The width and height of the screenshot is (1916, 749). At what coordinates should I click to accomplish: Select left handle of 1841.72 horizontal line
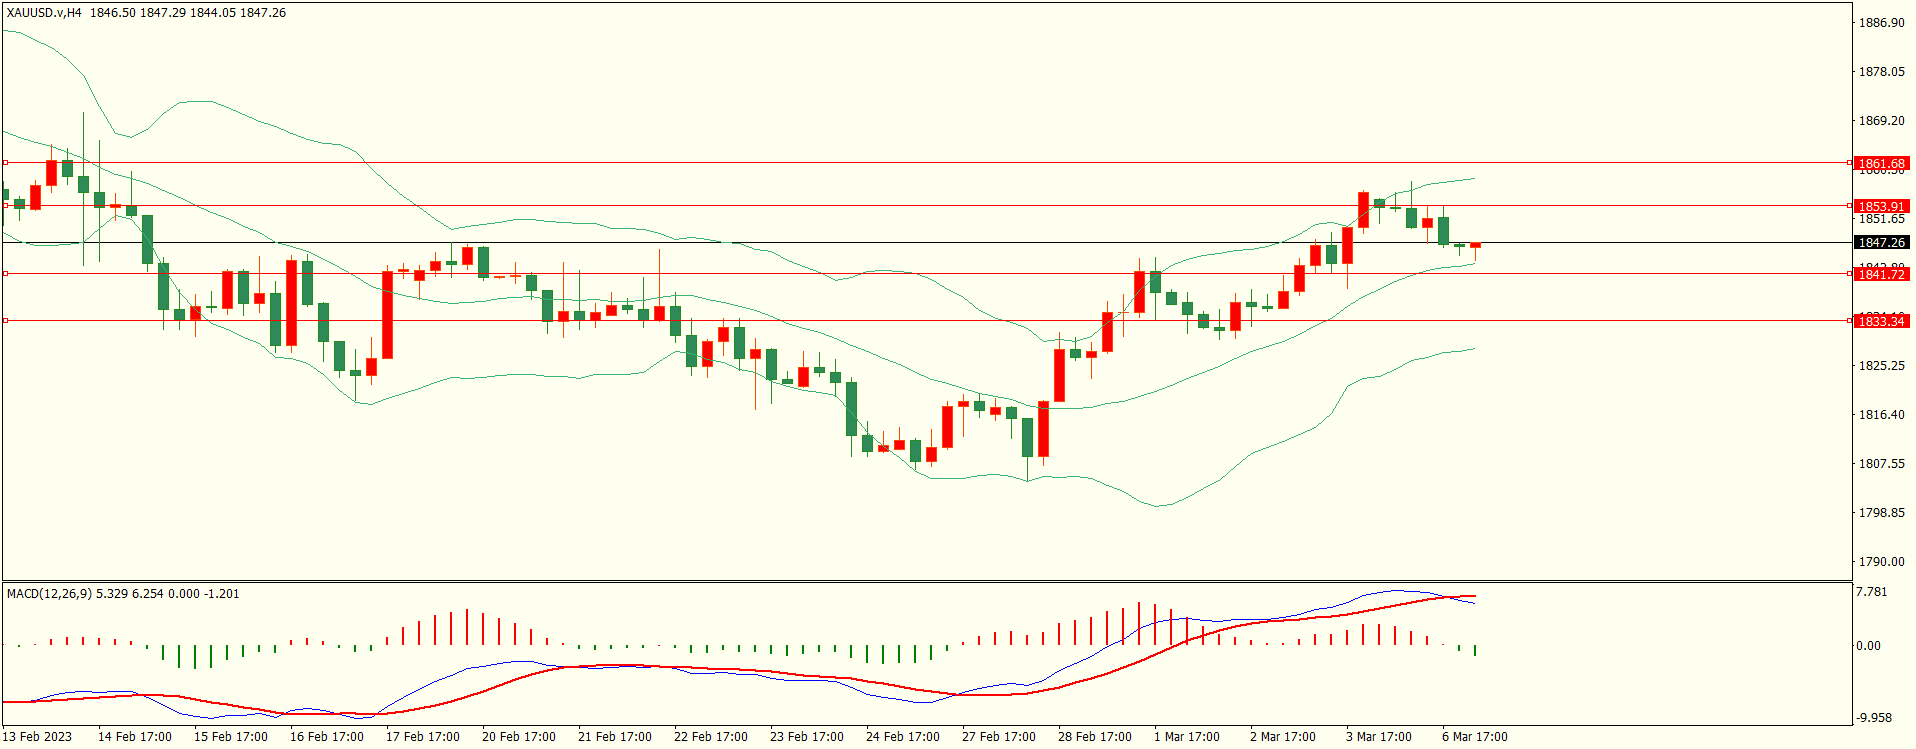coord(5,273)
